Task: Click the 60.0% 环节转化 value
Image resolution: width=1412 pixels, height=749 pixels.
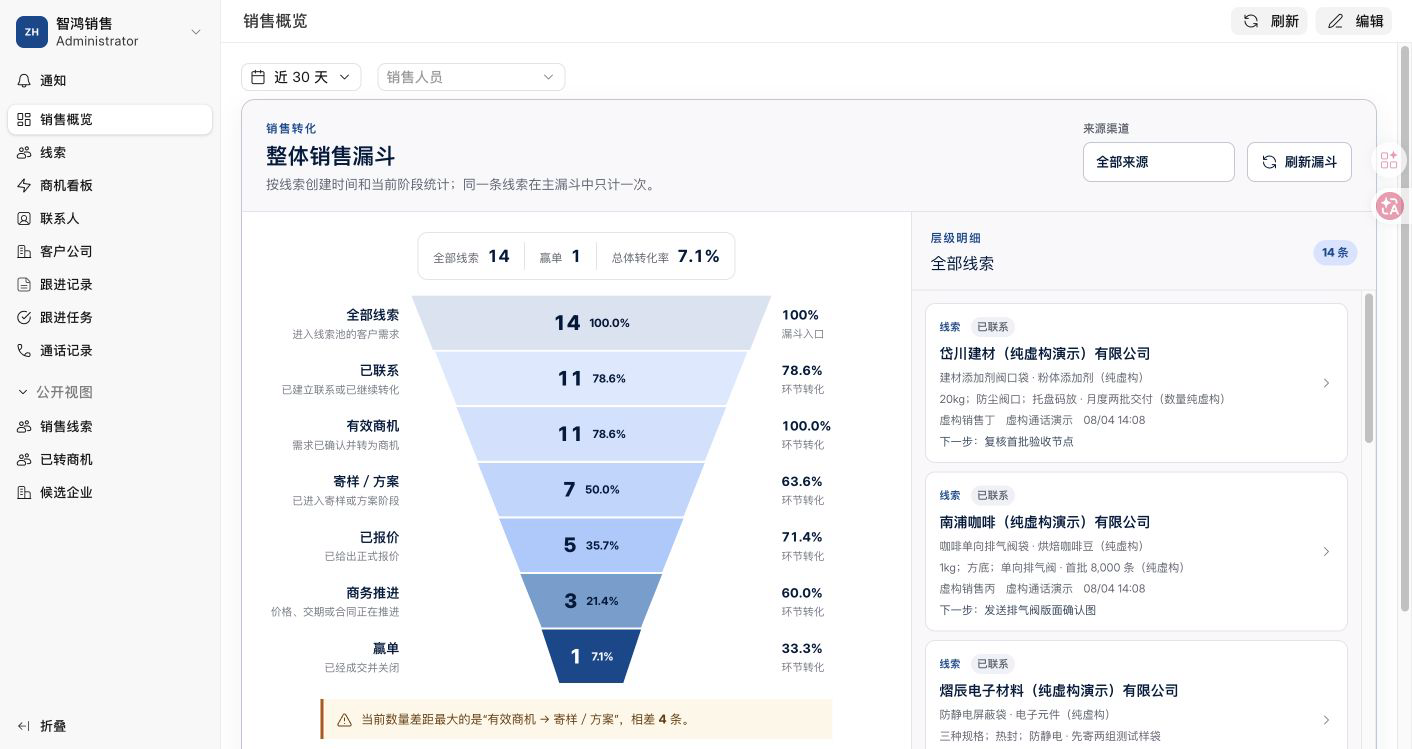Action: pyautogui.click(x=802, y=593)
